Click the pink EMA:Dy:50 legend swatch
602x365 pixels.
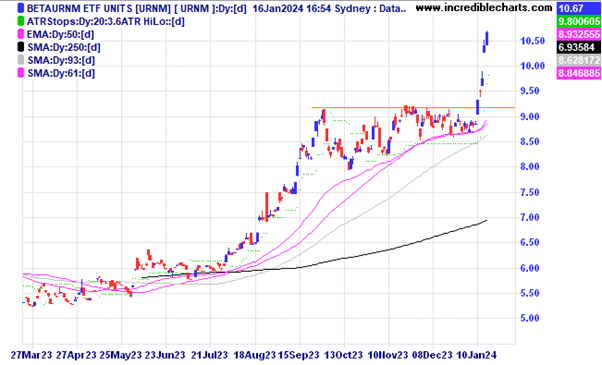click(x=21, y=35)
